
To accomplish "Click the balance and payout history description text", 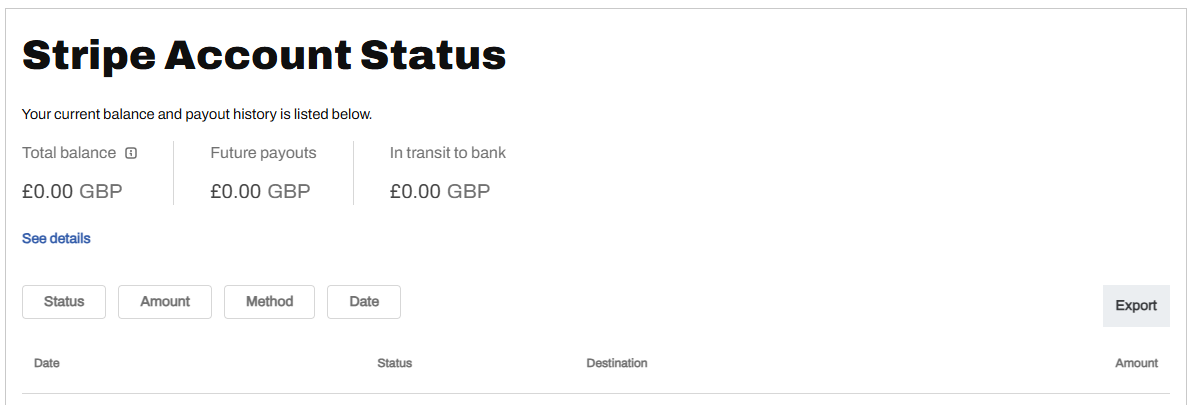I will [x=197, y=114].
